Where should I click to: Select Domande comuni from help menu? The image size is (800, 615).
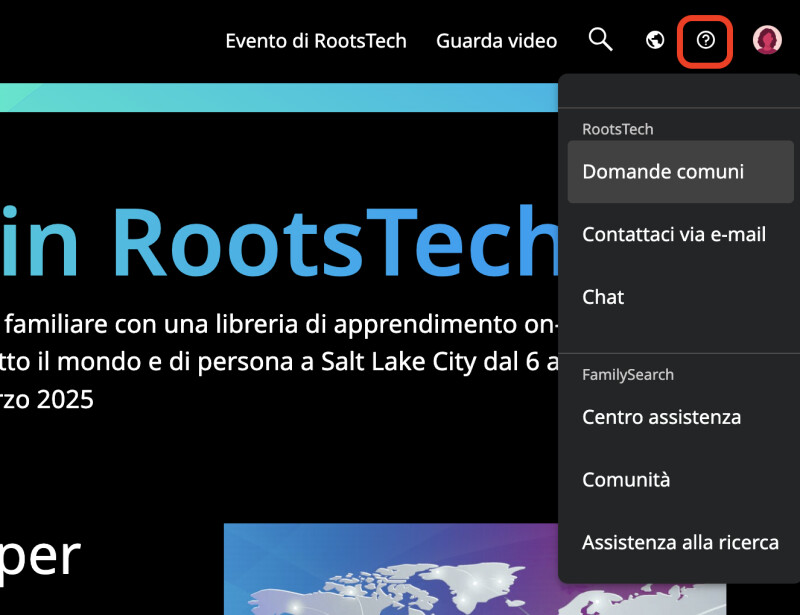point(681,171)
